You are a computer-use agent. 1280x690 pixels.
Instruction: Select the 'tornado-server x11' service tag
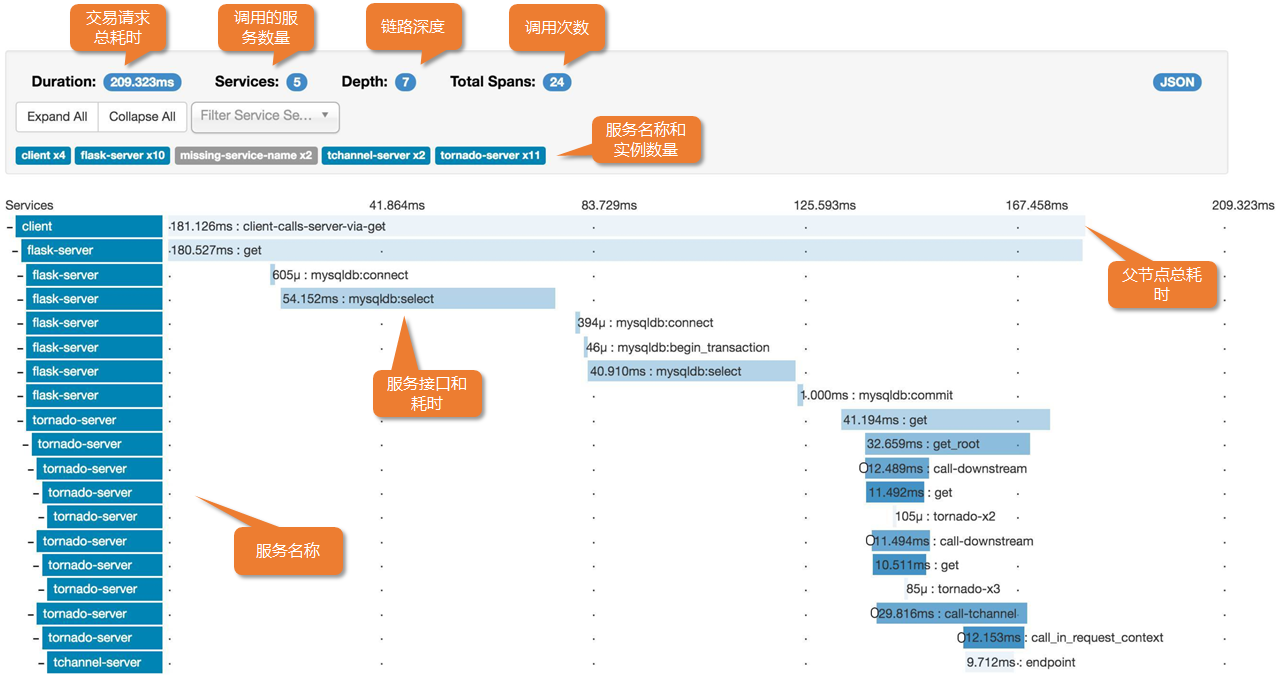490,156
